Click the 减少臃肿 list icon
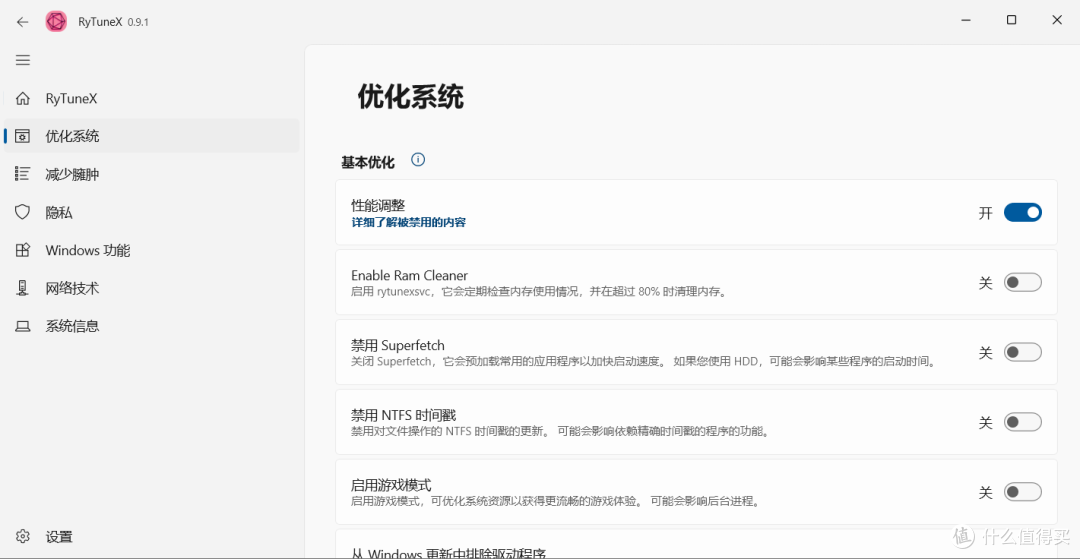The height and width of the screenshot is (559, 1080). coord(23,174)
